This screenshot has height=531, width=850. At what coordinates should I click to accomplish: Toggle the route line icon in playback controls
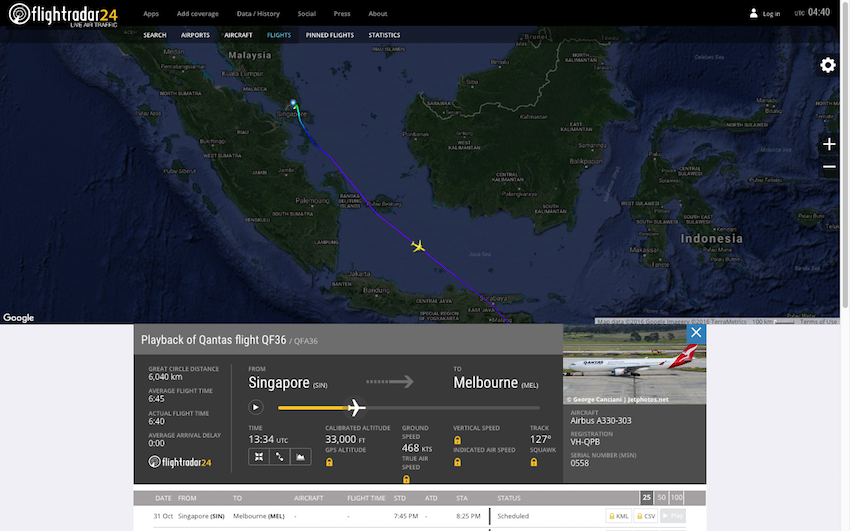280,457
